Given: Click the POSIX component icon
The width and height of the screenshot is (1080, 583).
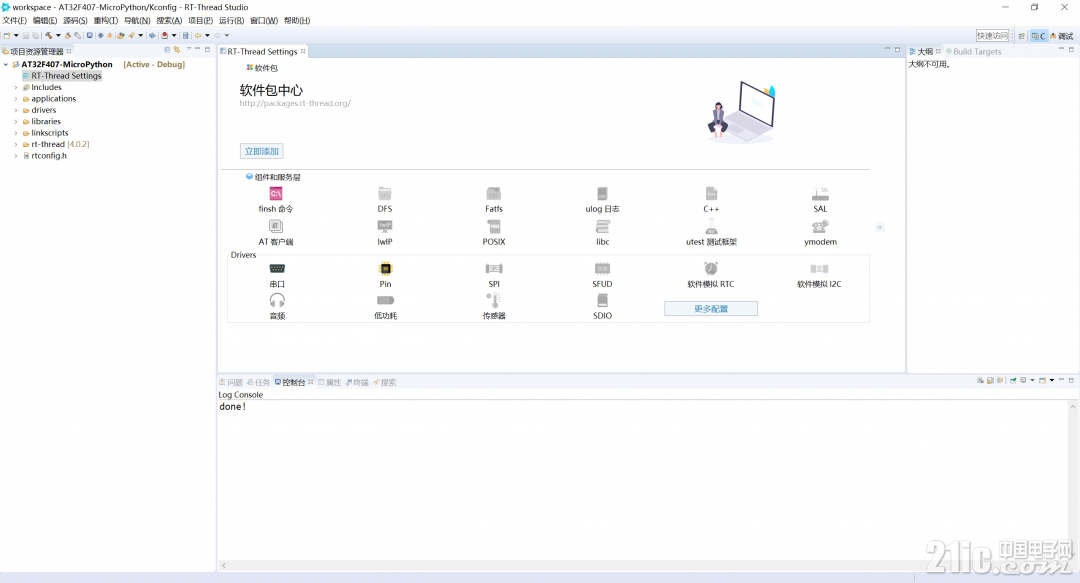Looking at the screenshot, I should (494, 226).
